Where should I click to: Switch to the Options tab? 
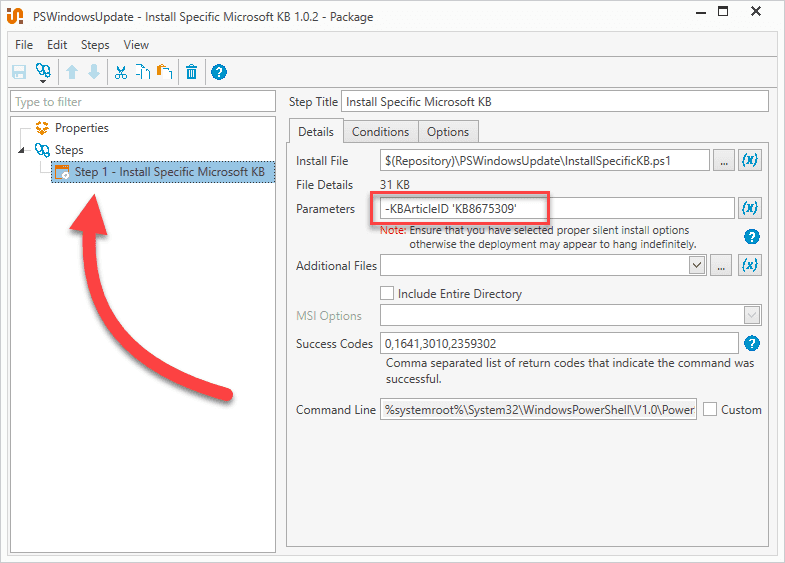point(448,132)
